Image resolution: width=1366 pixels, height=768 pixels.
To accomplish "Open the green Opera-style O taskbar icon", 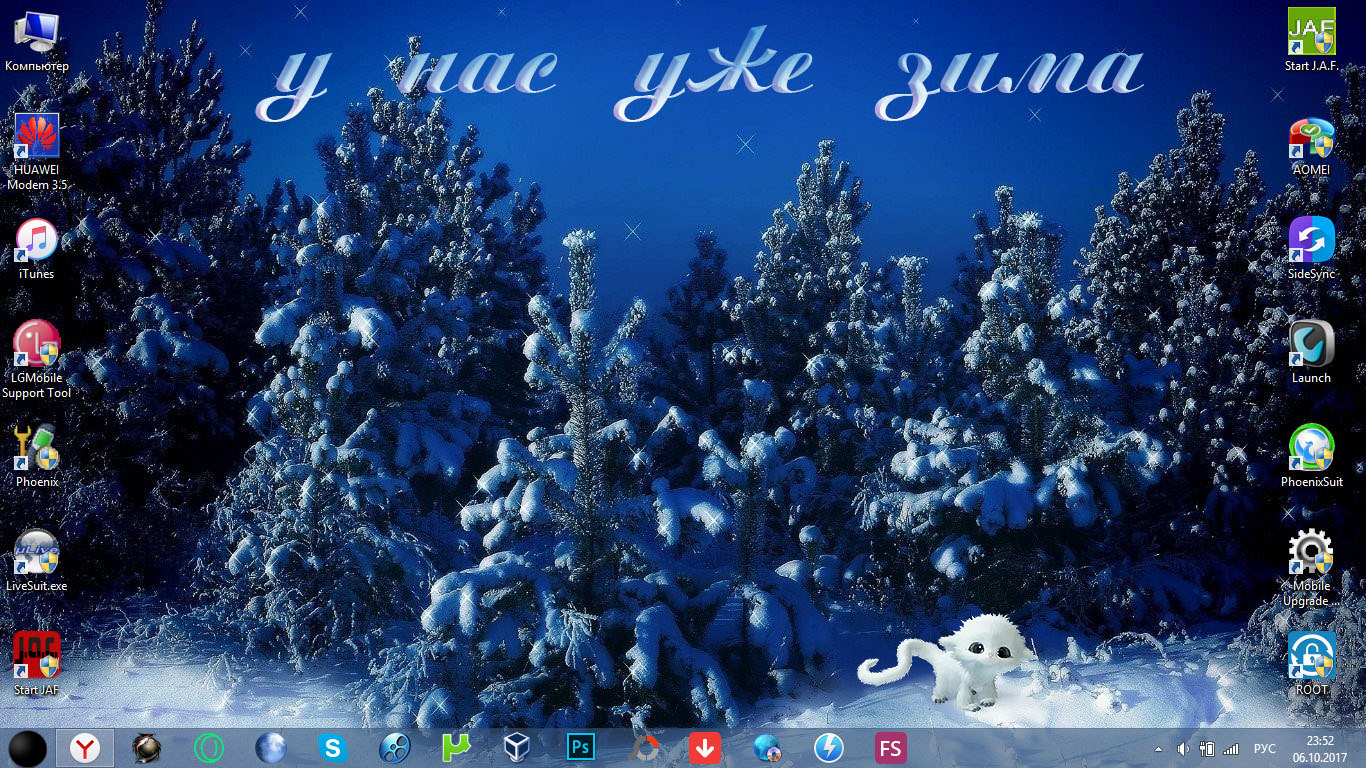I will 209,748.
